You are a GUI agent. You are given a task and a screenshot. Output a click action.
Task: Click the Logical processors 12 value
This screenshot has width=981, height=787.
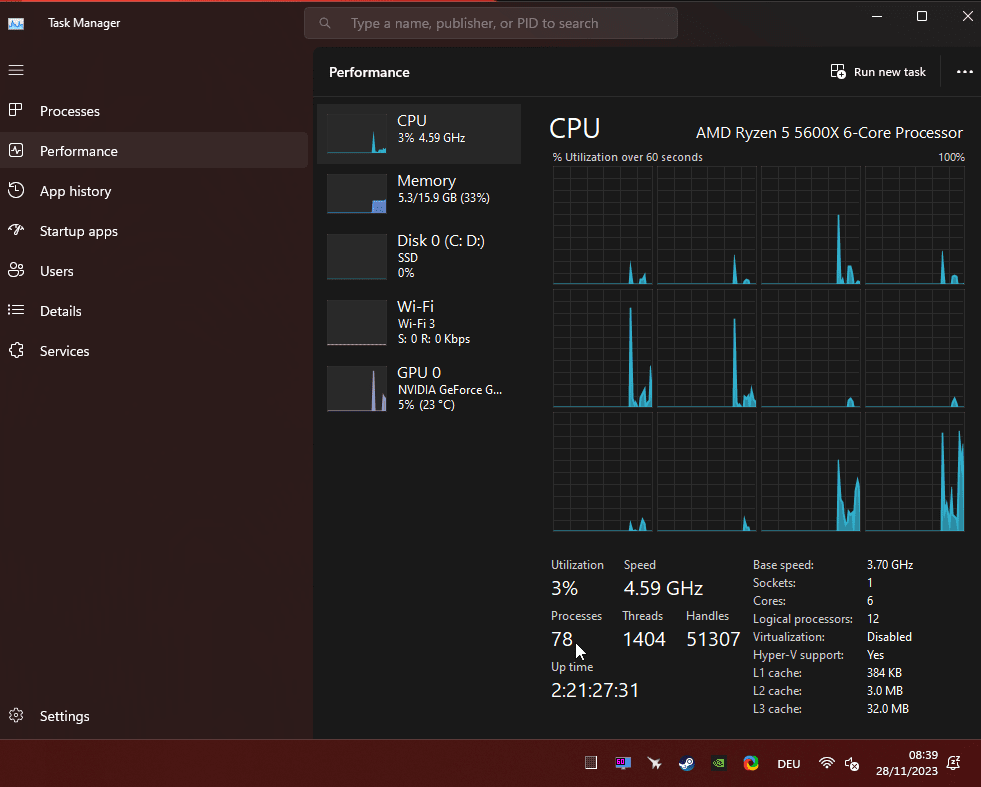873,619
